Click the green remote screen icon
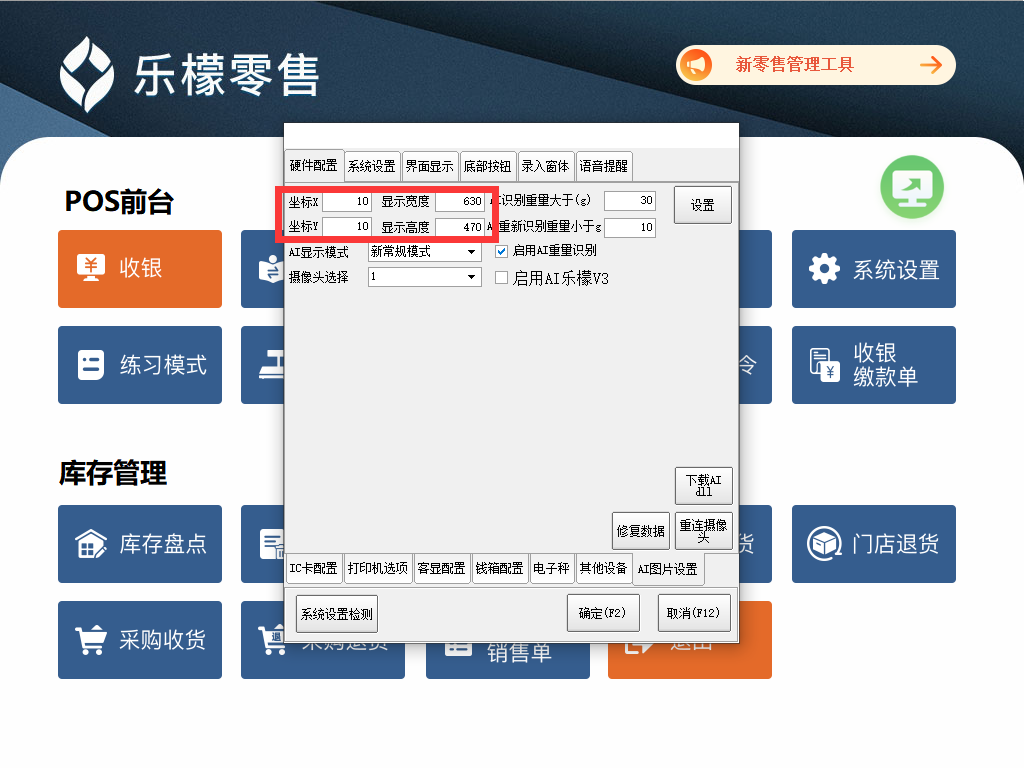The width and height of the screenshot is (1024, 768). pos(912,187)
